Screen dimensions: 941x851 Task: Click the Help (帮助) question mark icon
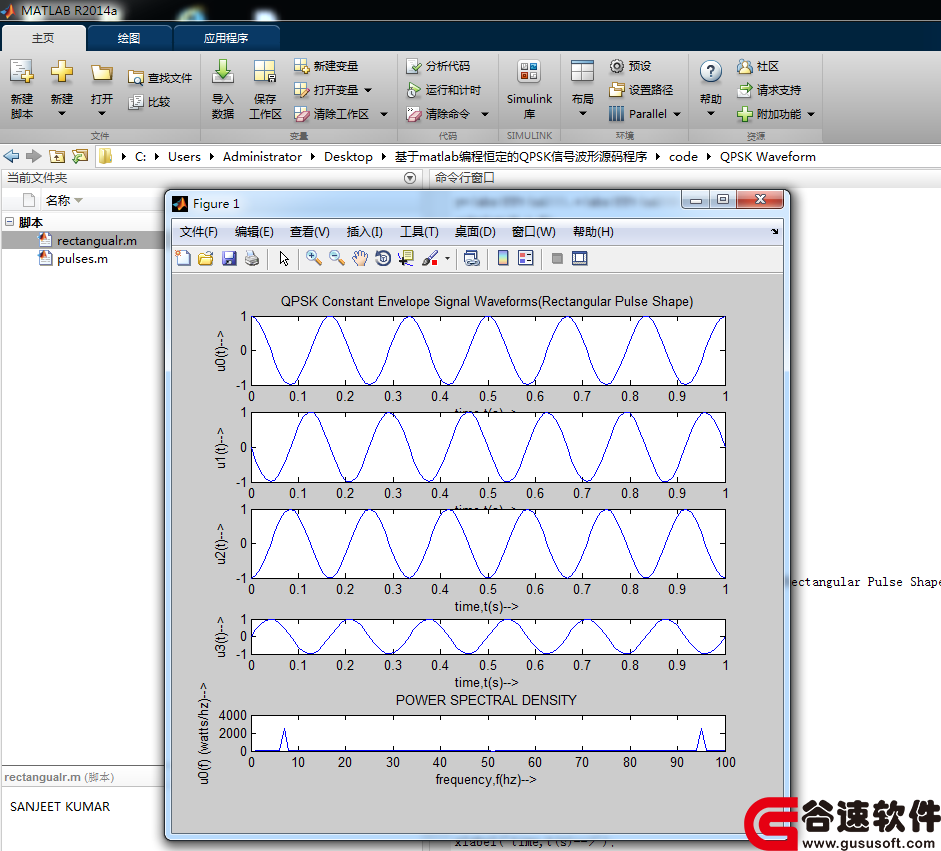[x=711, y=71]
